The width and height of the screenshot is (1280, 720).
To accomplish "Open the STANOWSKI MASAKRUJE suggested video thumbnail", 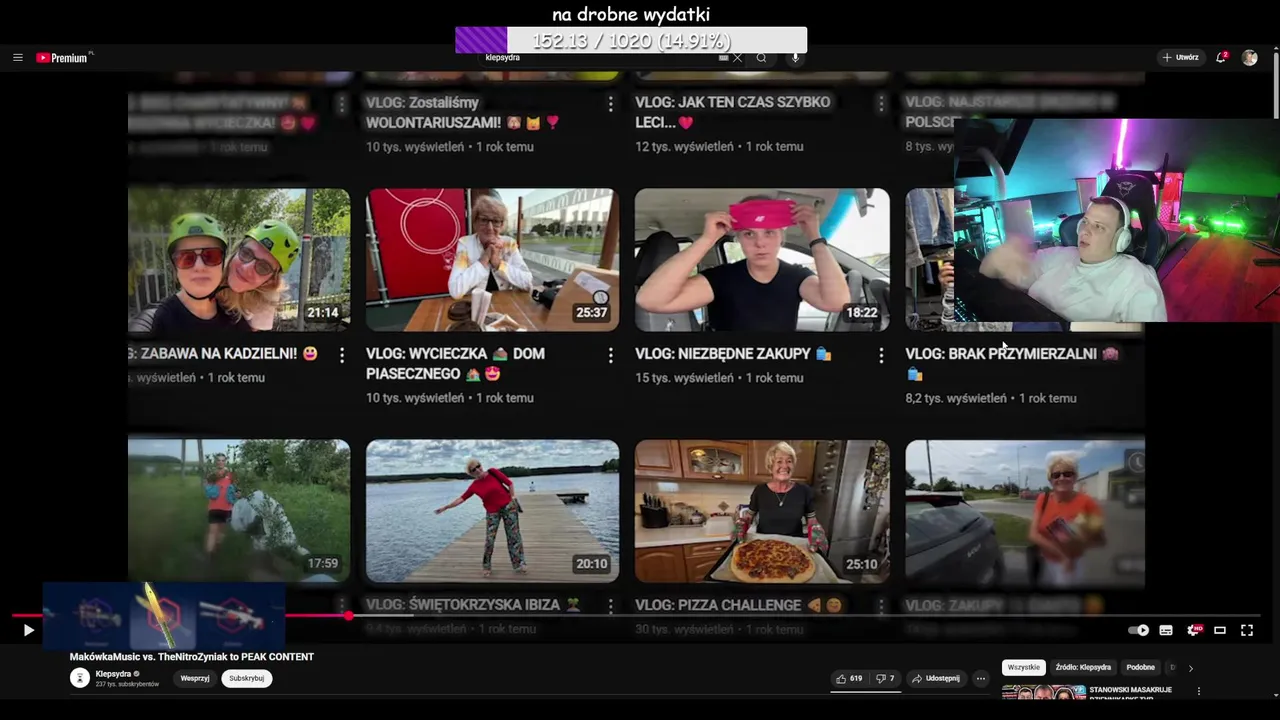I will 1043,692.
